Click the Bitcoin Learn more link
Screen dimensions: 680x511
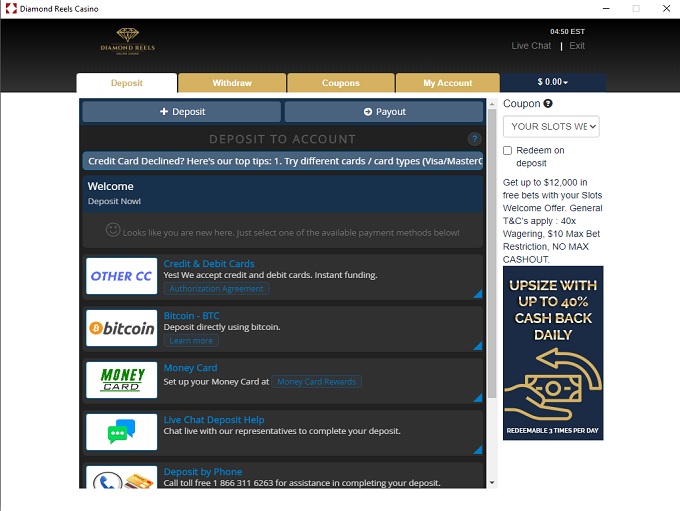[190, 341]
